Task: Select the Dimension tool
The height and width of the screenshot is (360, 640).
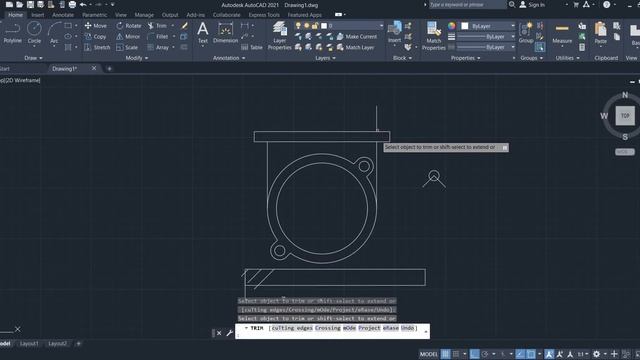Action: [225, 33]
